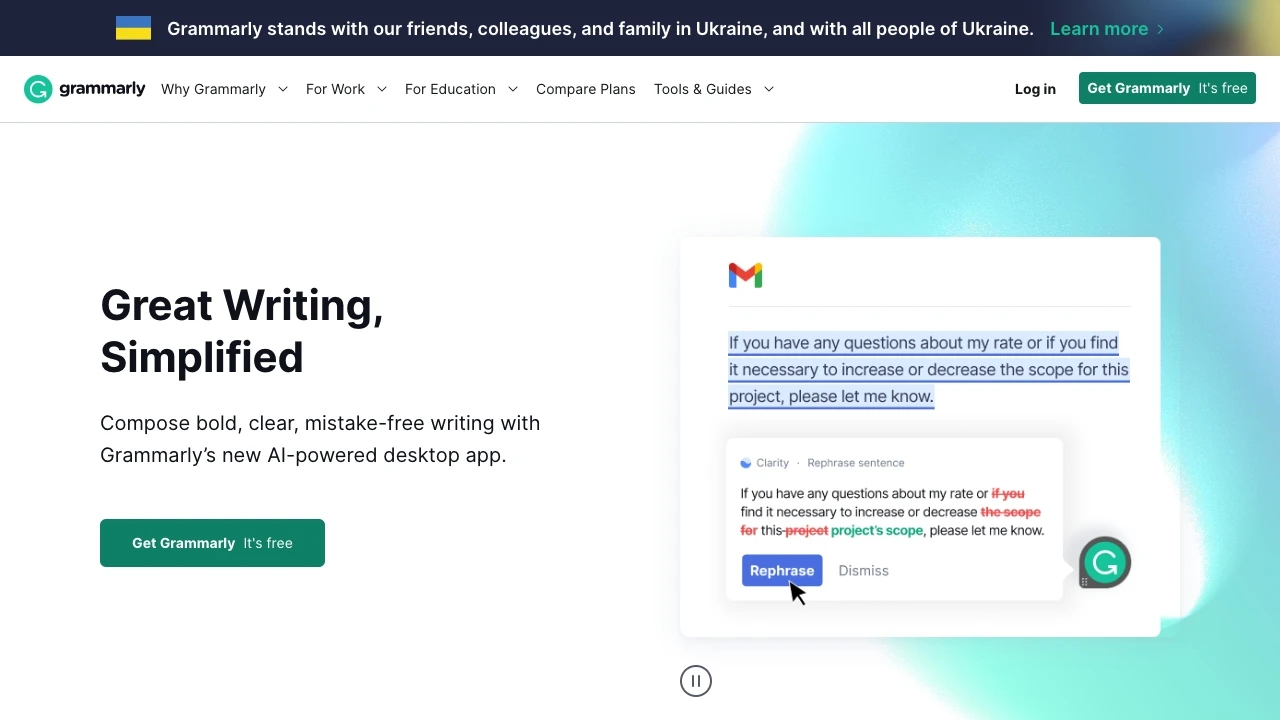Select the highlighted sentence in the email
Image resolution: width=1280 pixels, height=720 pixels.
tap(928, 369)
